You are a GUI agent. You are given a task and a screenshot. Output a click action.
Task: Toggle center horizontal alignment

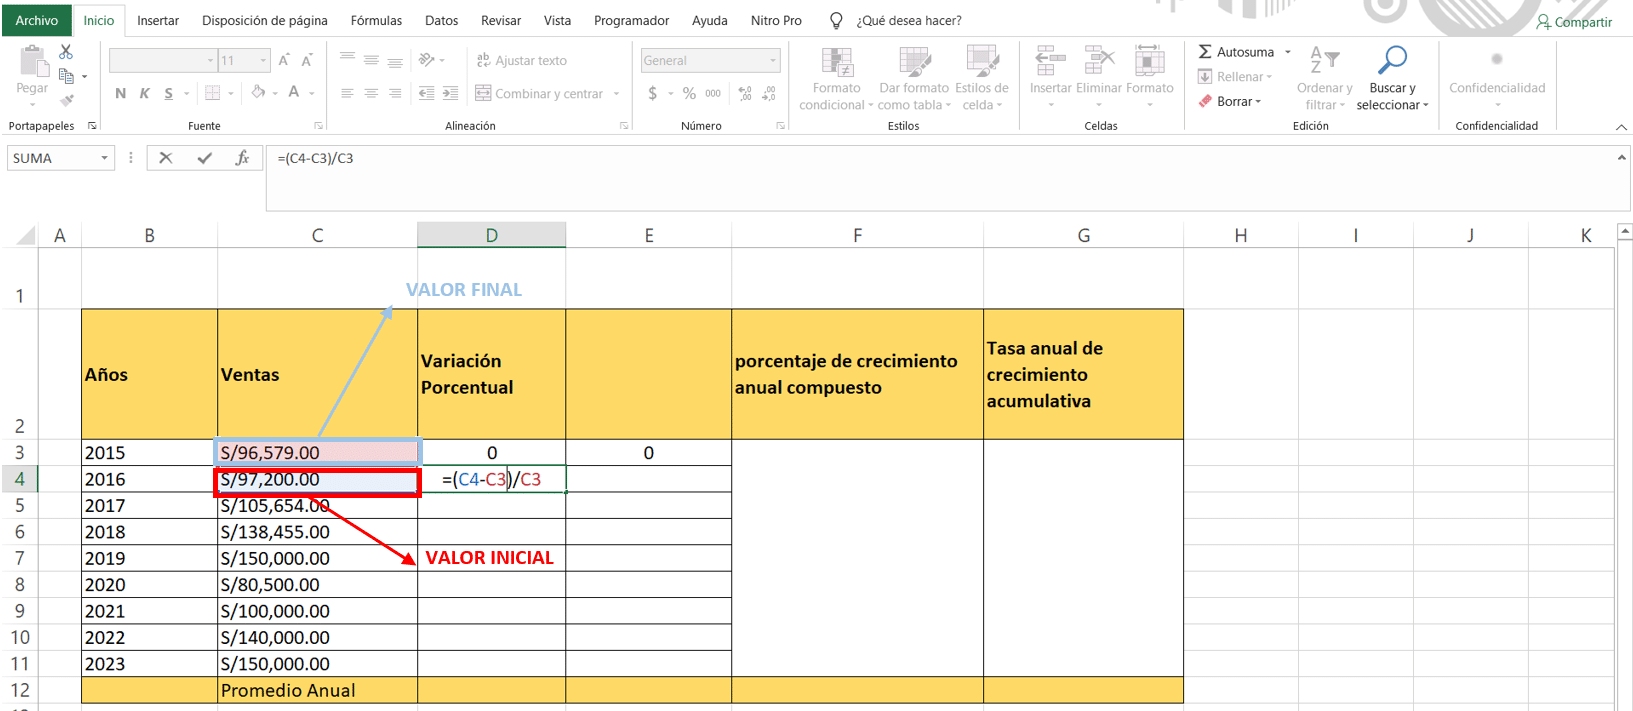point(371,93)
